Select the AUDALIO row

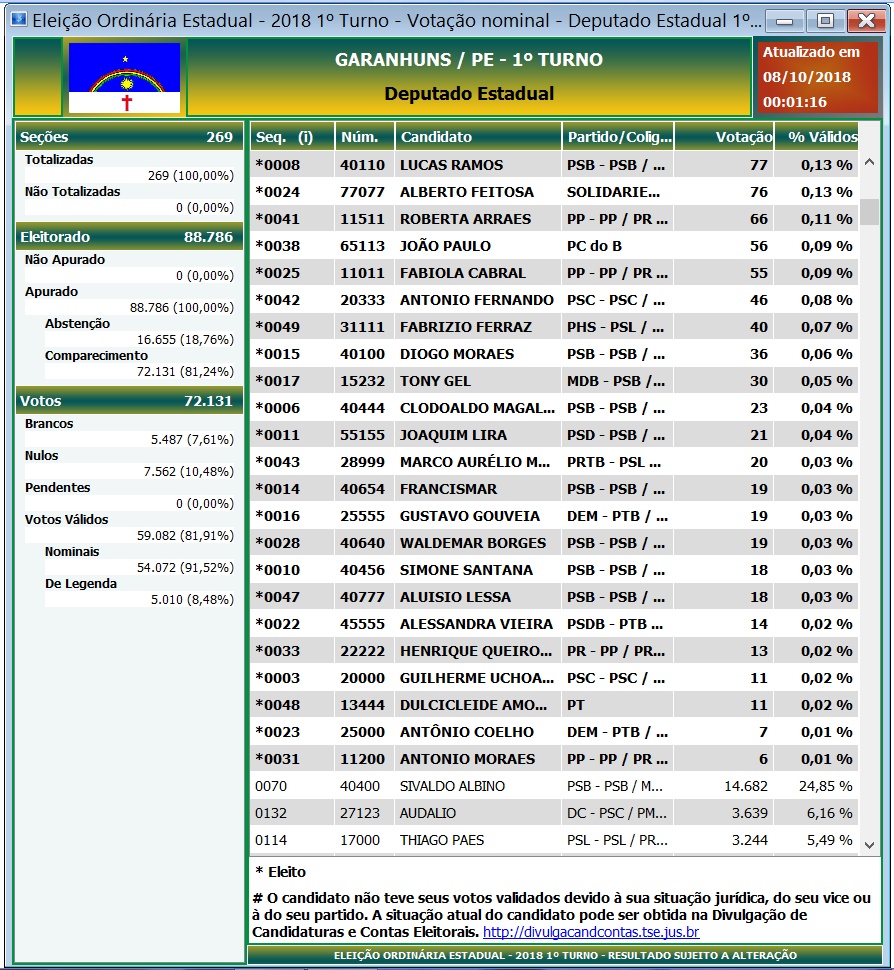click(554, 813)
